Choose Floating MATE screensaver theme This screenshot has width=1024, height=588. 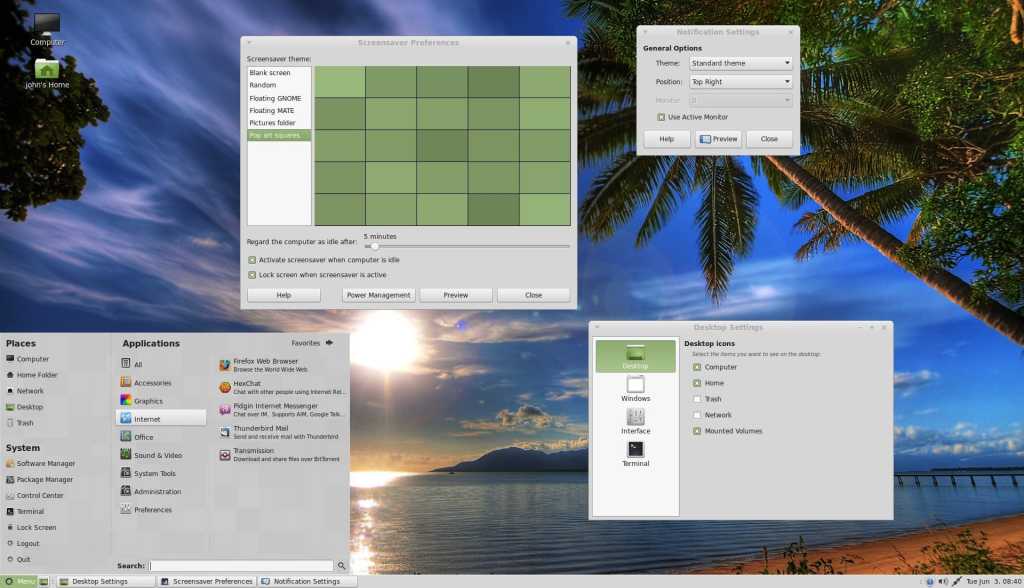coord(268,111)
